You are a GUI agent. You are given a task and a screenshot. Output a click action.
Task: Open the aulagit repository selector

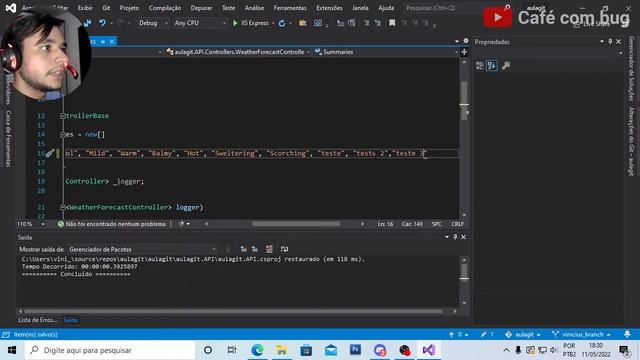(x=523, y=334)
